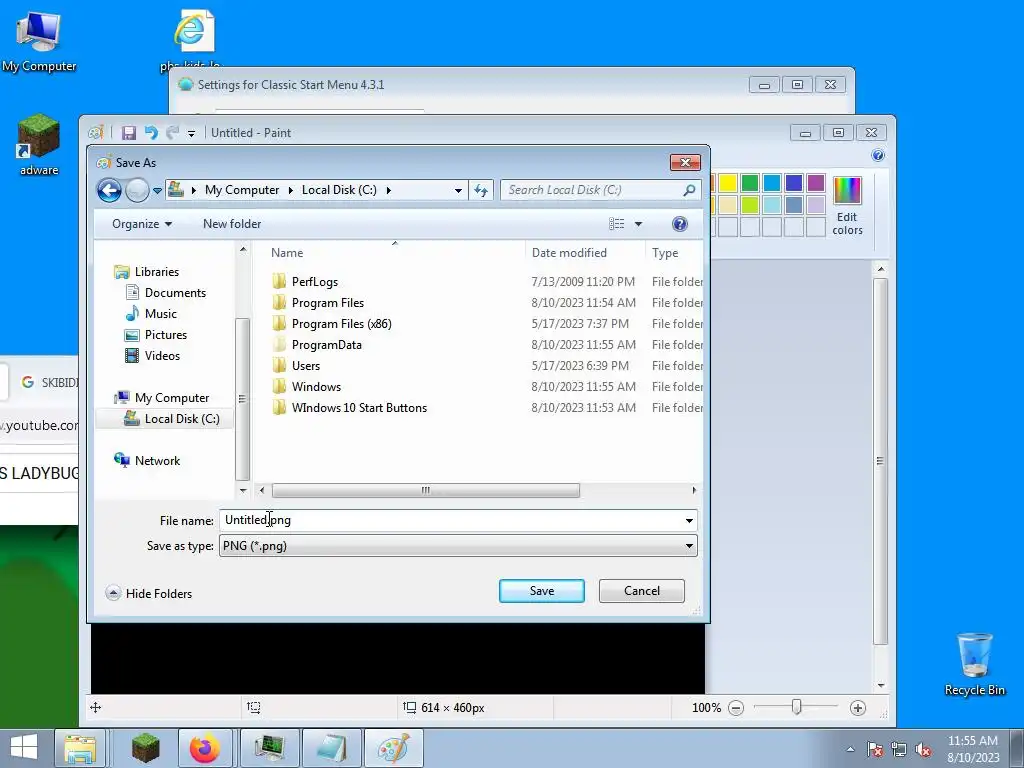Screen dimensions: 1024x768
Task: Click New folder
Action: click(x=232, y=224)
